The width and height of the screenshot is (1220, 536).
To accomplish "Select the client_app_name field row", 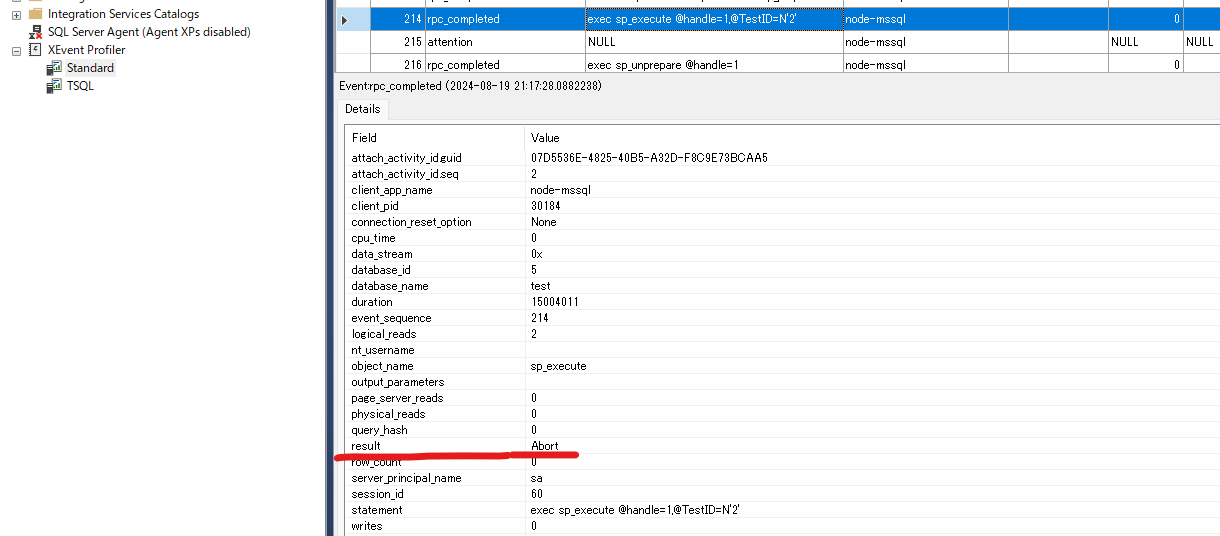I will (x=782, y=190).
